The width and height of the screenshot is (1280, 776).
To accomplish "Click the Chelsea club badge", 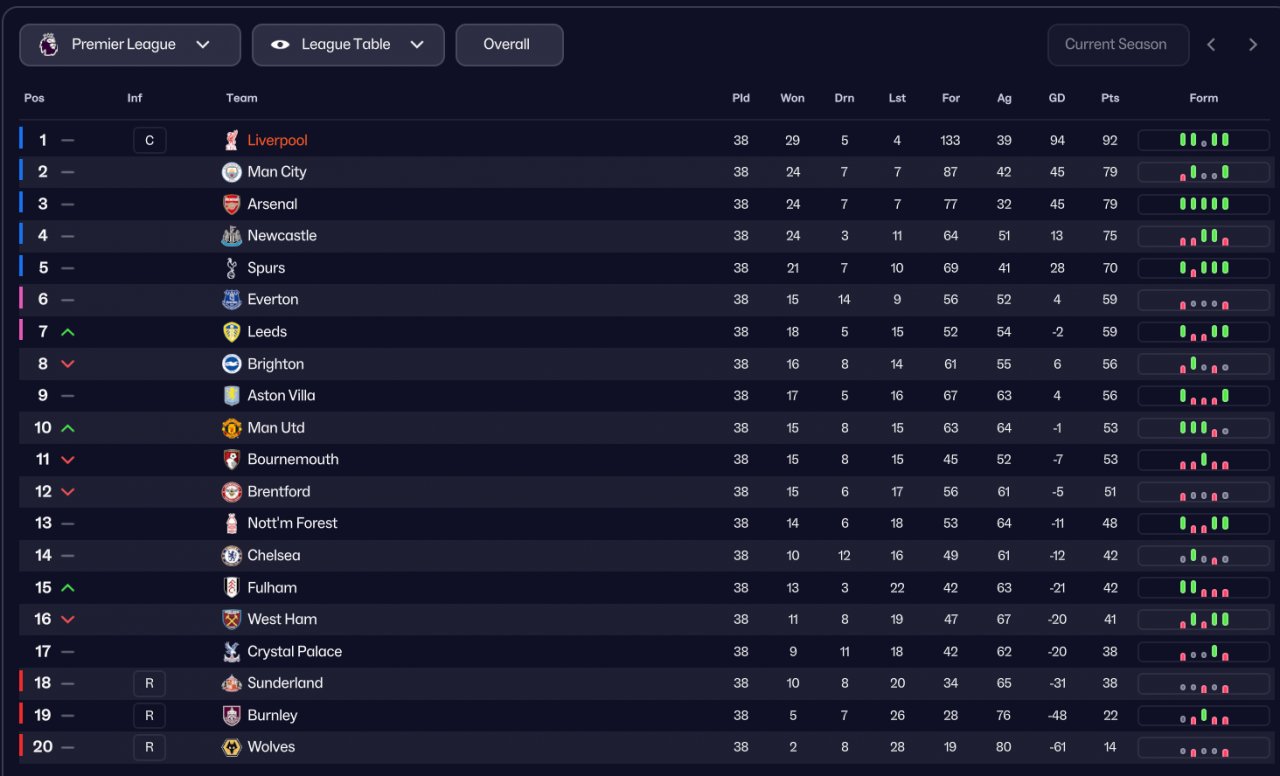I will click(231, 556).
